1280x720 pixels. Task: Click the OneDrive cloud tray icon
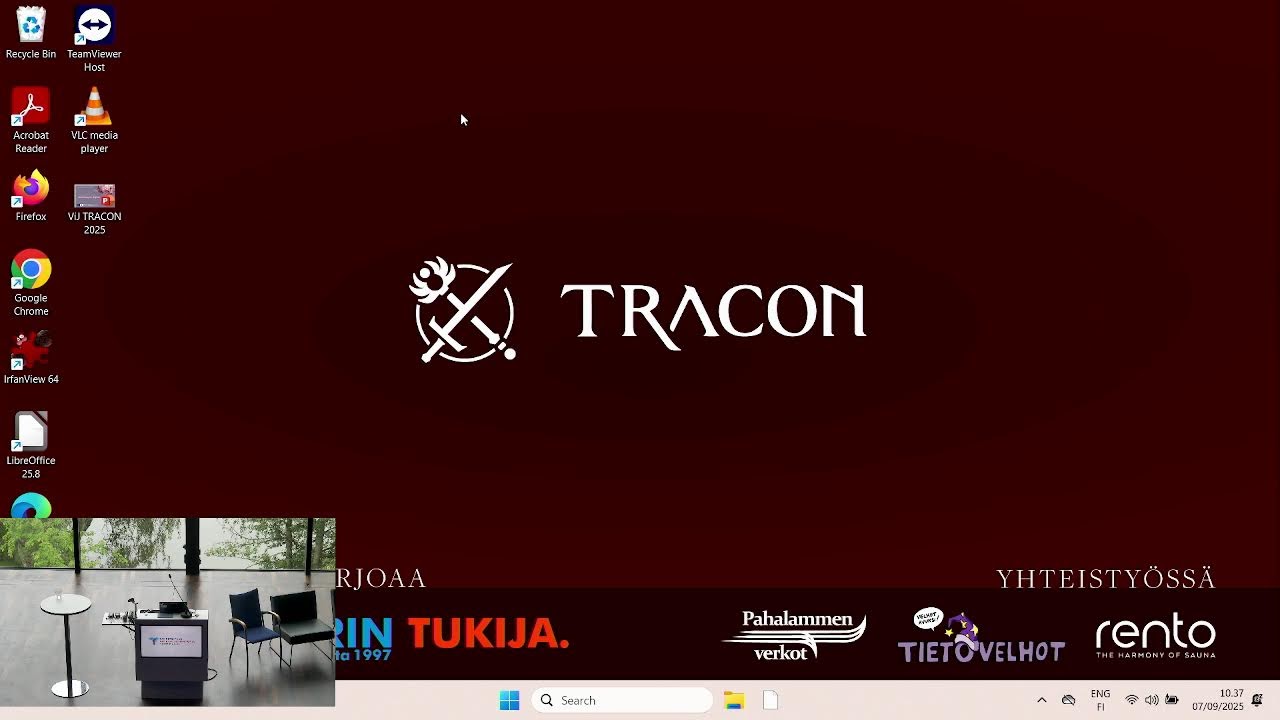coord(1068,700)
